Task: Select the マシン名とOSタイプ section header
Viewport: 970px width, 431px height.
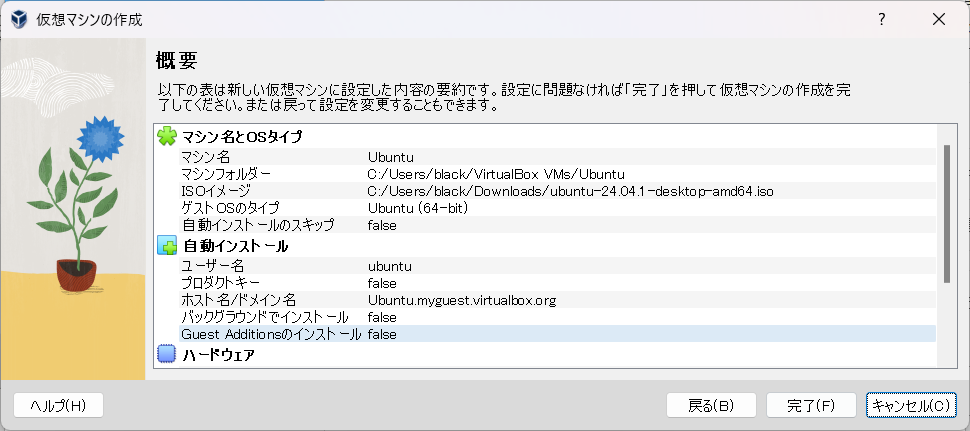Action: [x=242, y=136]
